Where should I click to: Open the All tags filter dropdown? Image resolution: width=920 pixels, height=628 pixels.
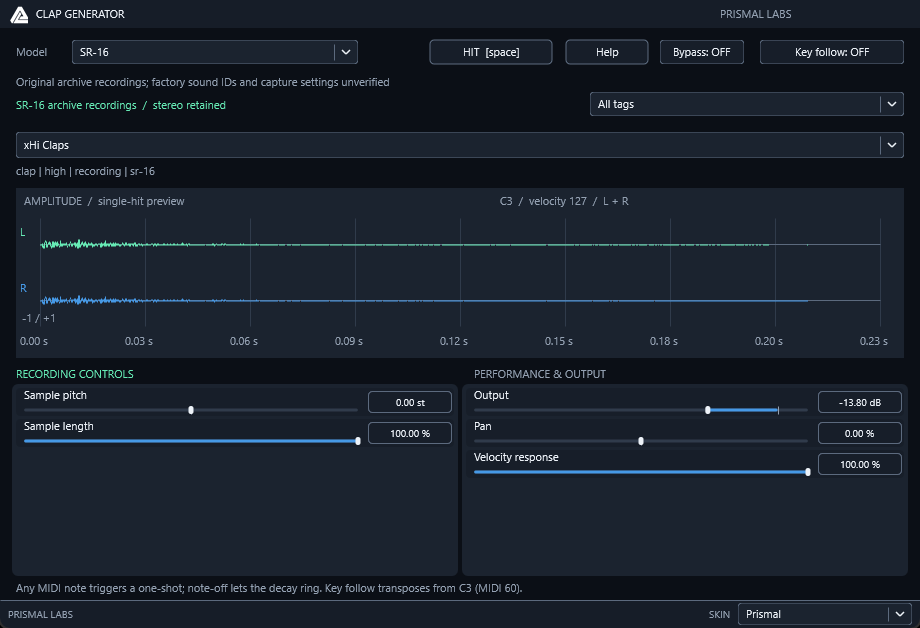click(746, 104)
